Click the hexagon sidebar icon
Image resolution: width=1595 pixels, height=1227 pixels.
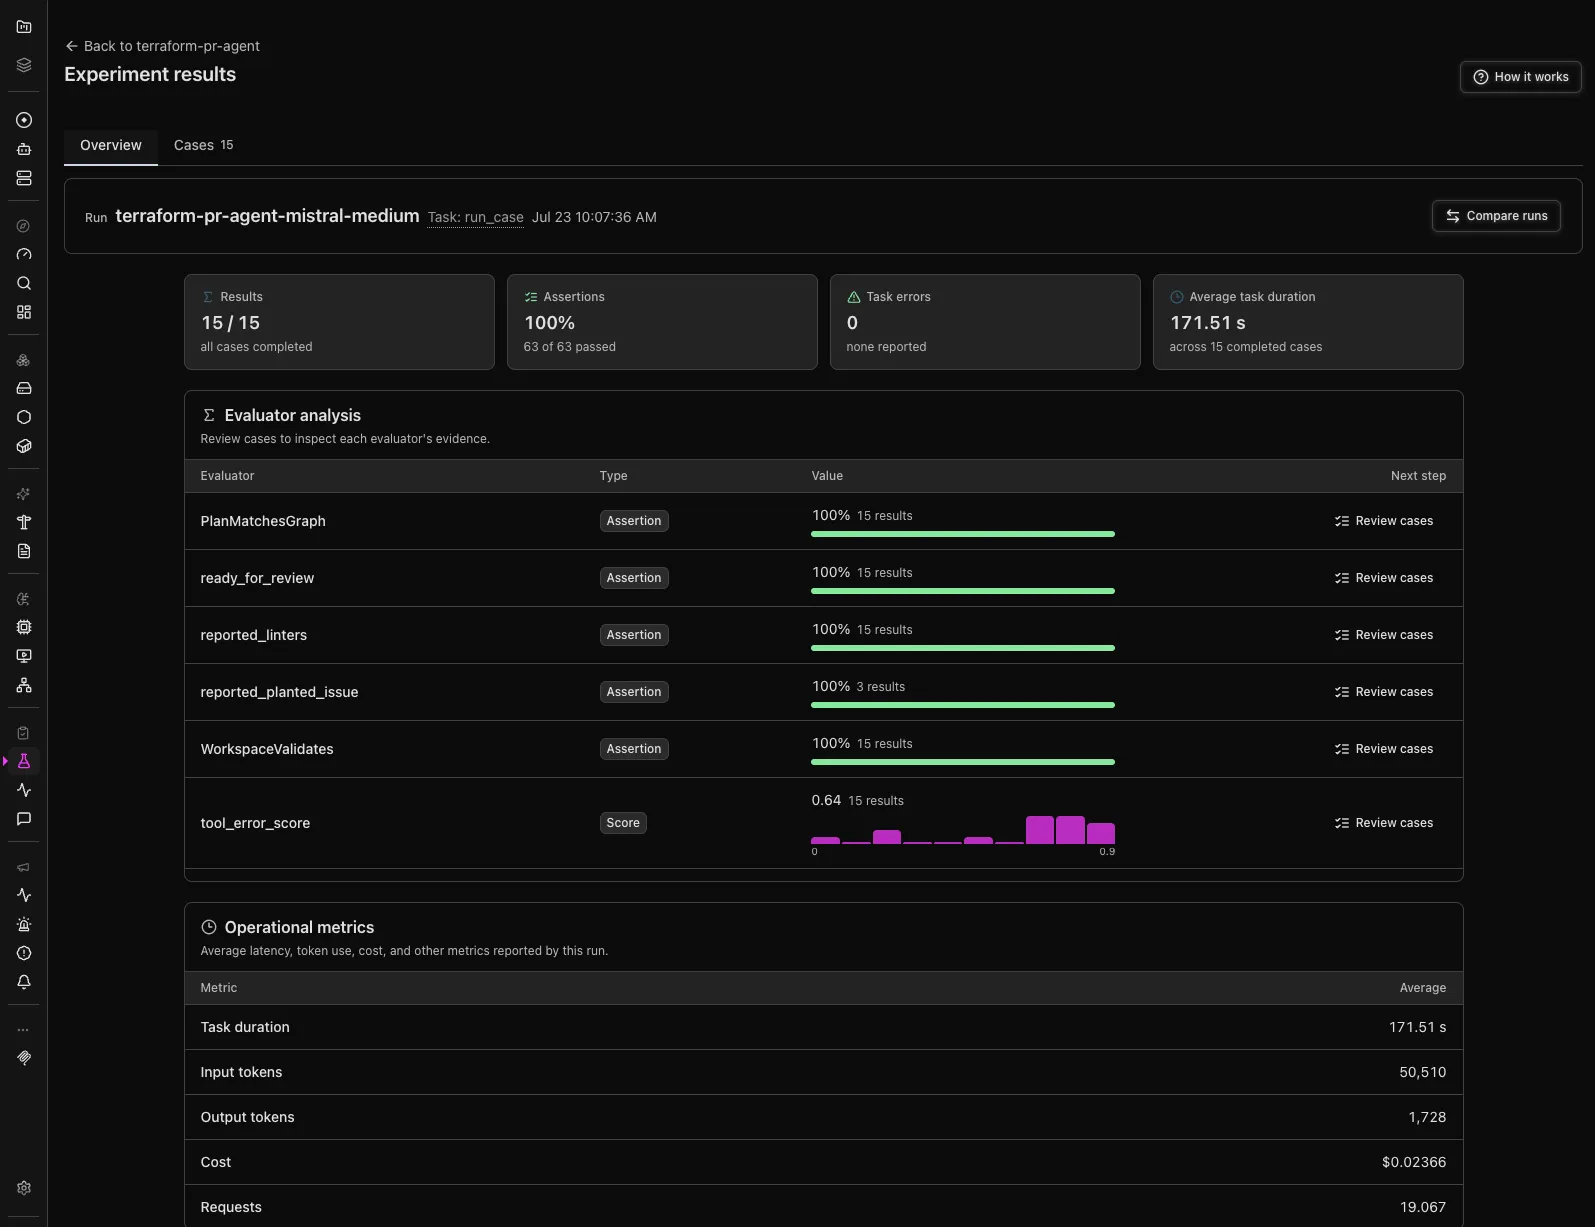pos(24,417)
